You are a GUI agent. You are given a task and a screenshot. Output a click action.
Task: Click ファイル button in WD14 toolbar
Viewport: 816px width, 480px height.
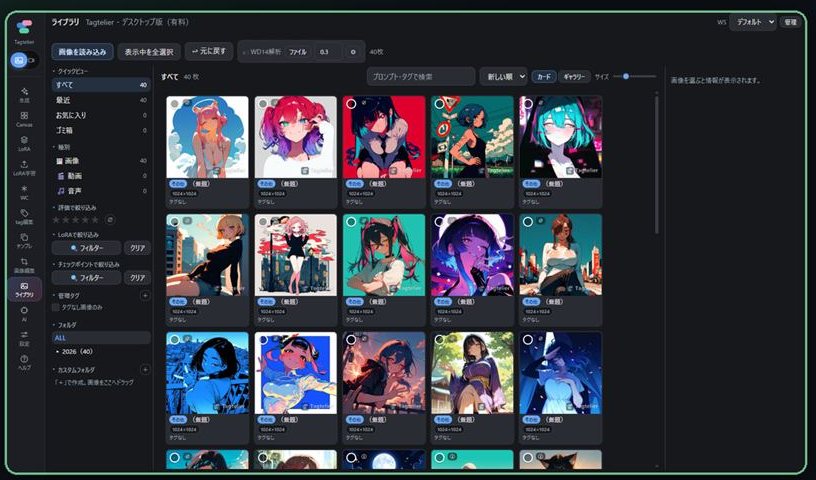[x=298, y=52]
